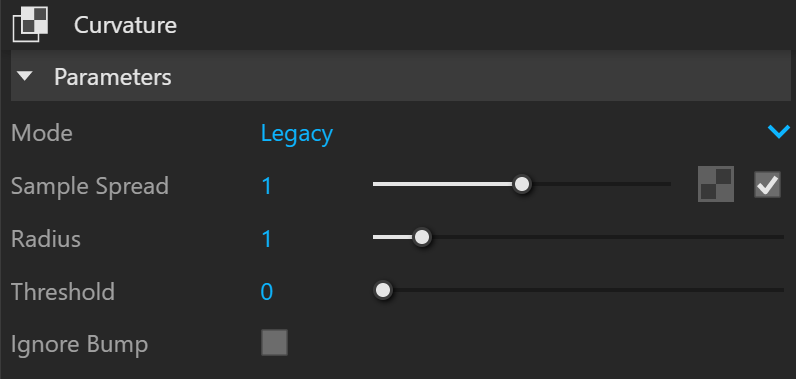This screenshot has width=796, height=379.
Task: Collapse the Parameters section triangle
Action: (25, 77)
